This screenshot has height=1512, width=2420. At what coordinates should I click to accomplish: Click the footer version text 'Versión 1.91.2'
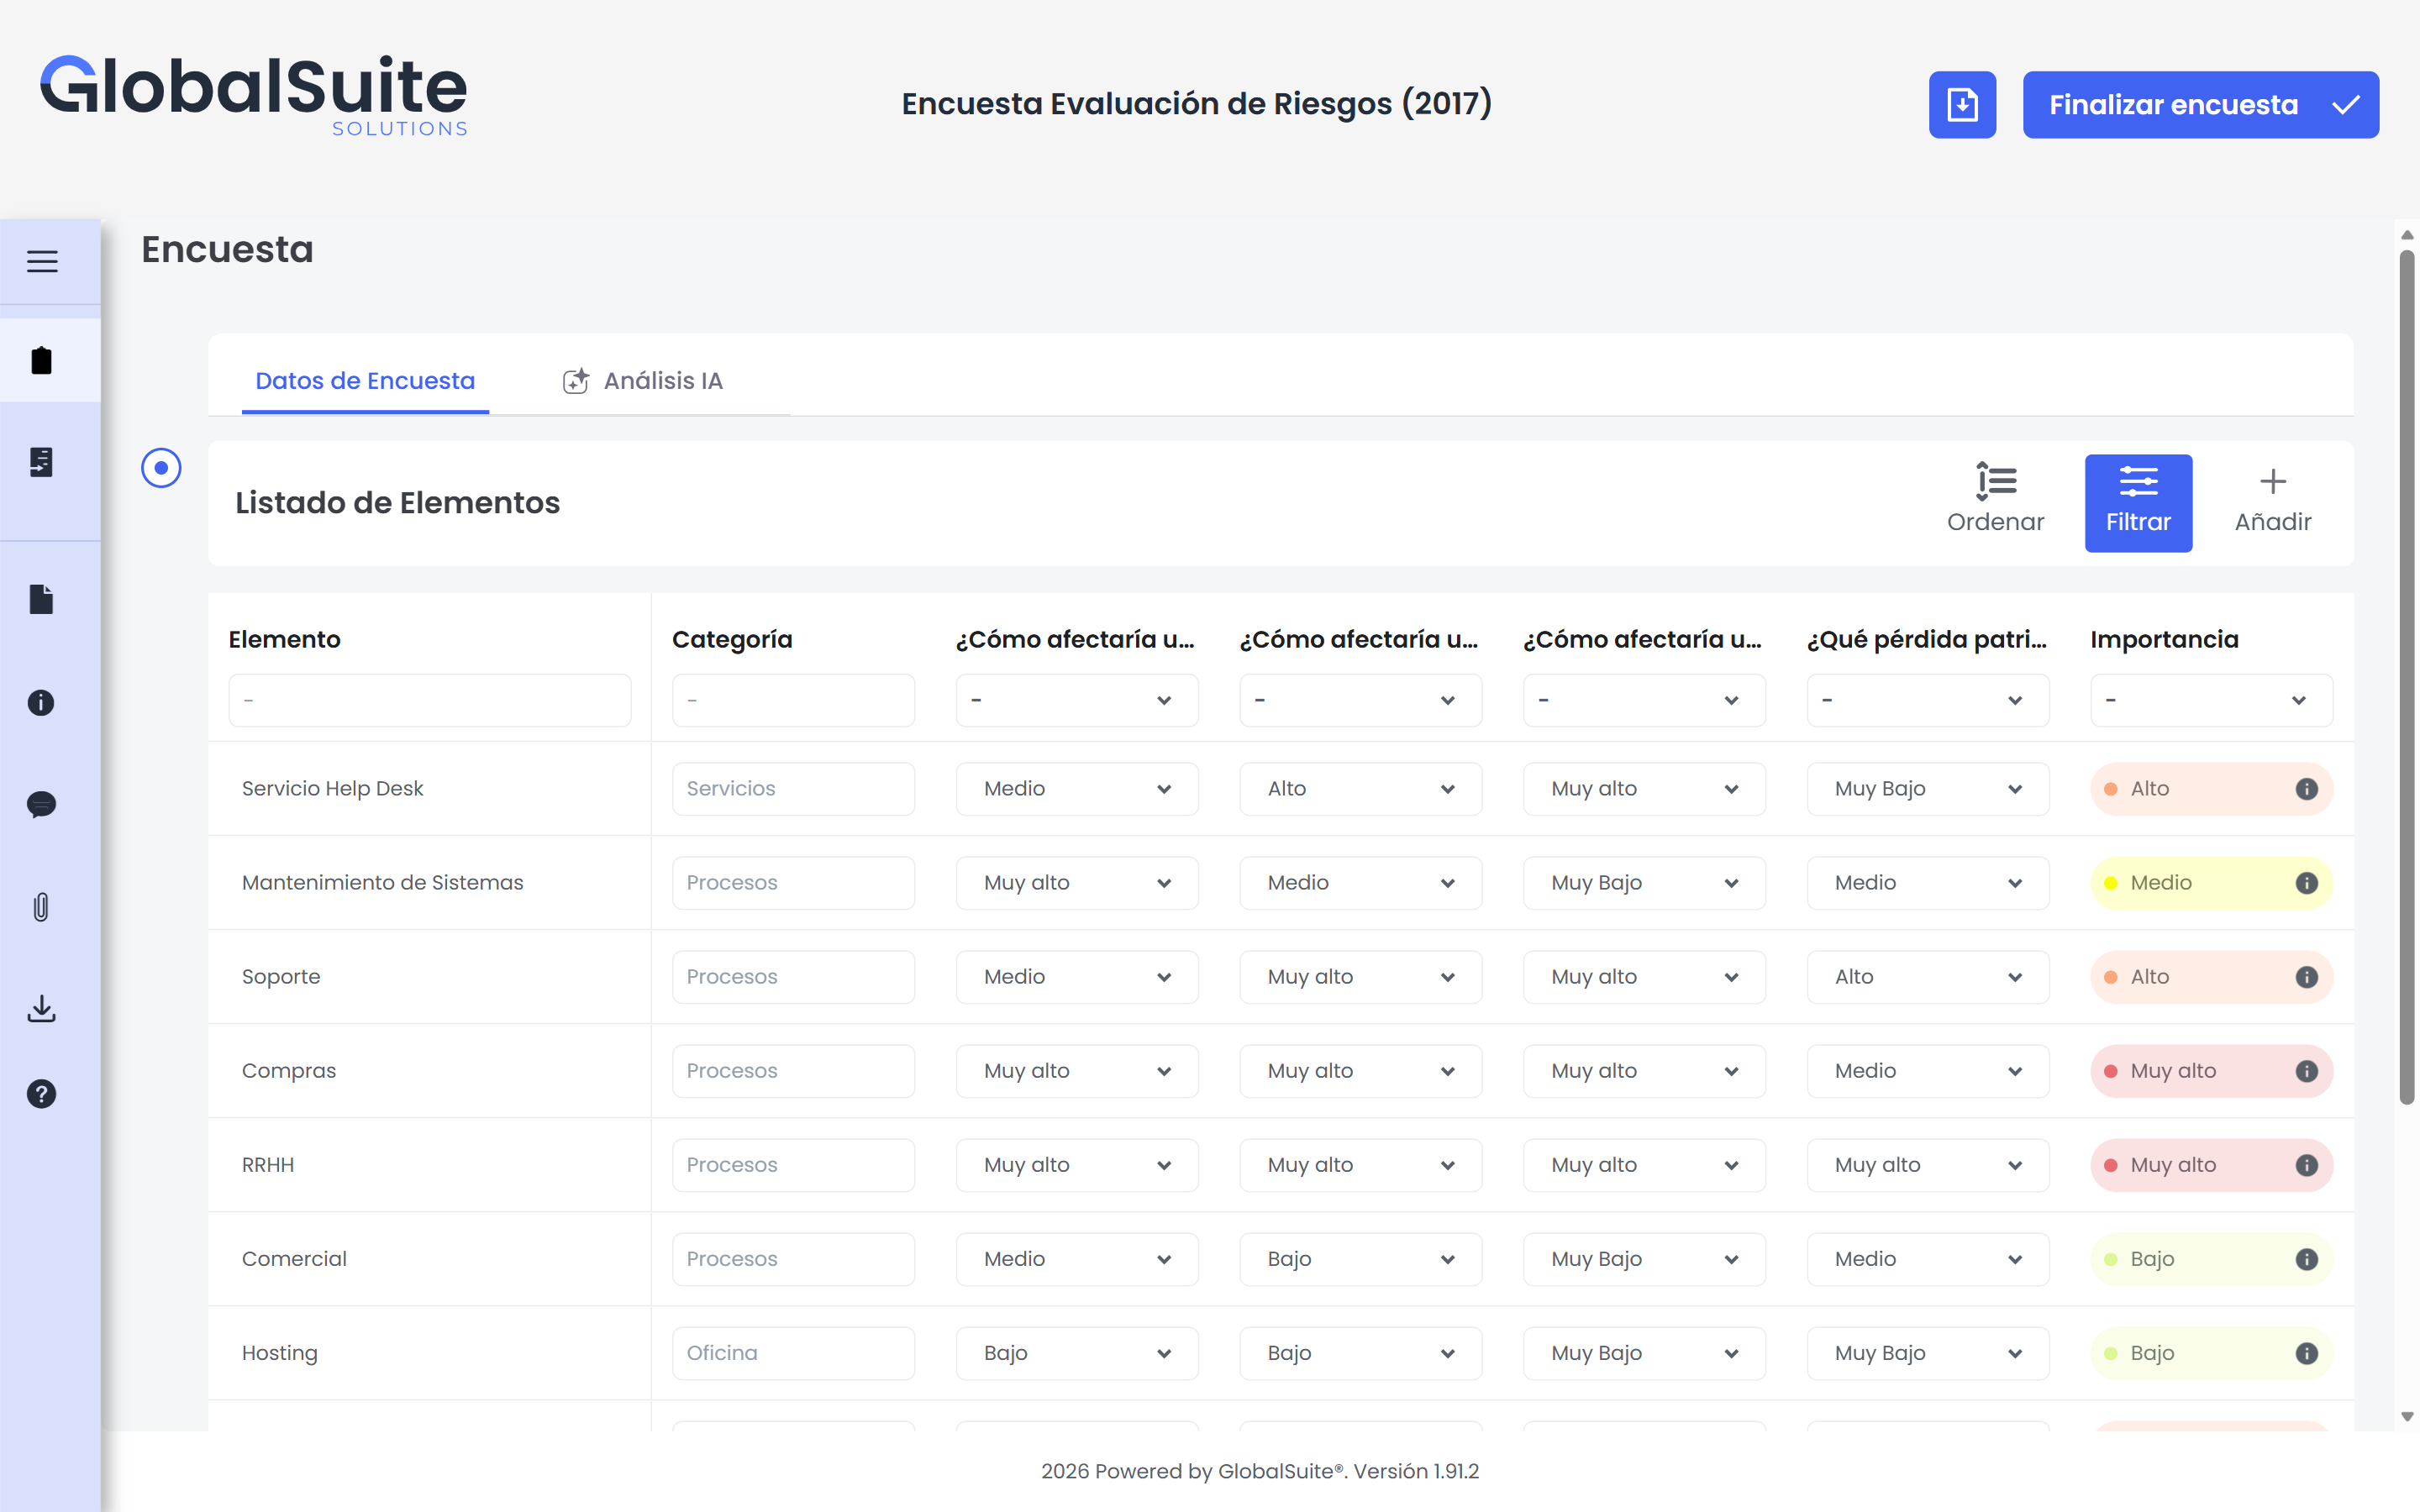[1416, 1471]
